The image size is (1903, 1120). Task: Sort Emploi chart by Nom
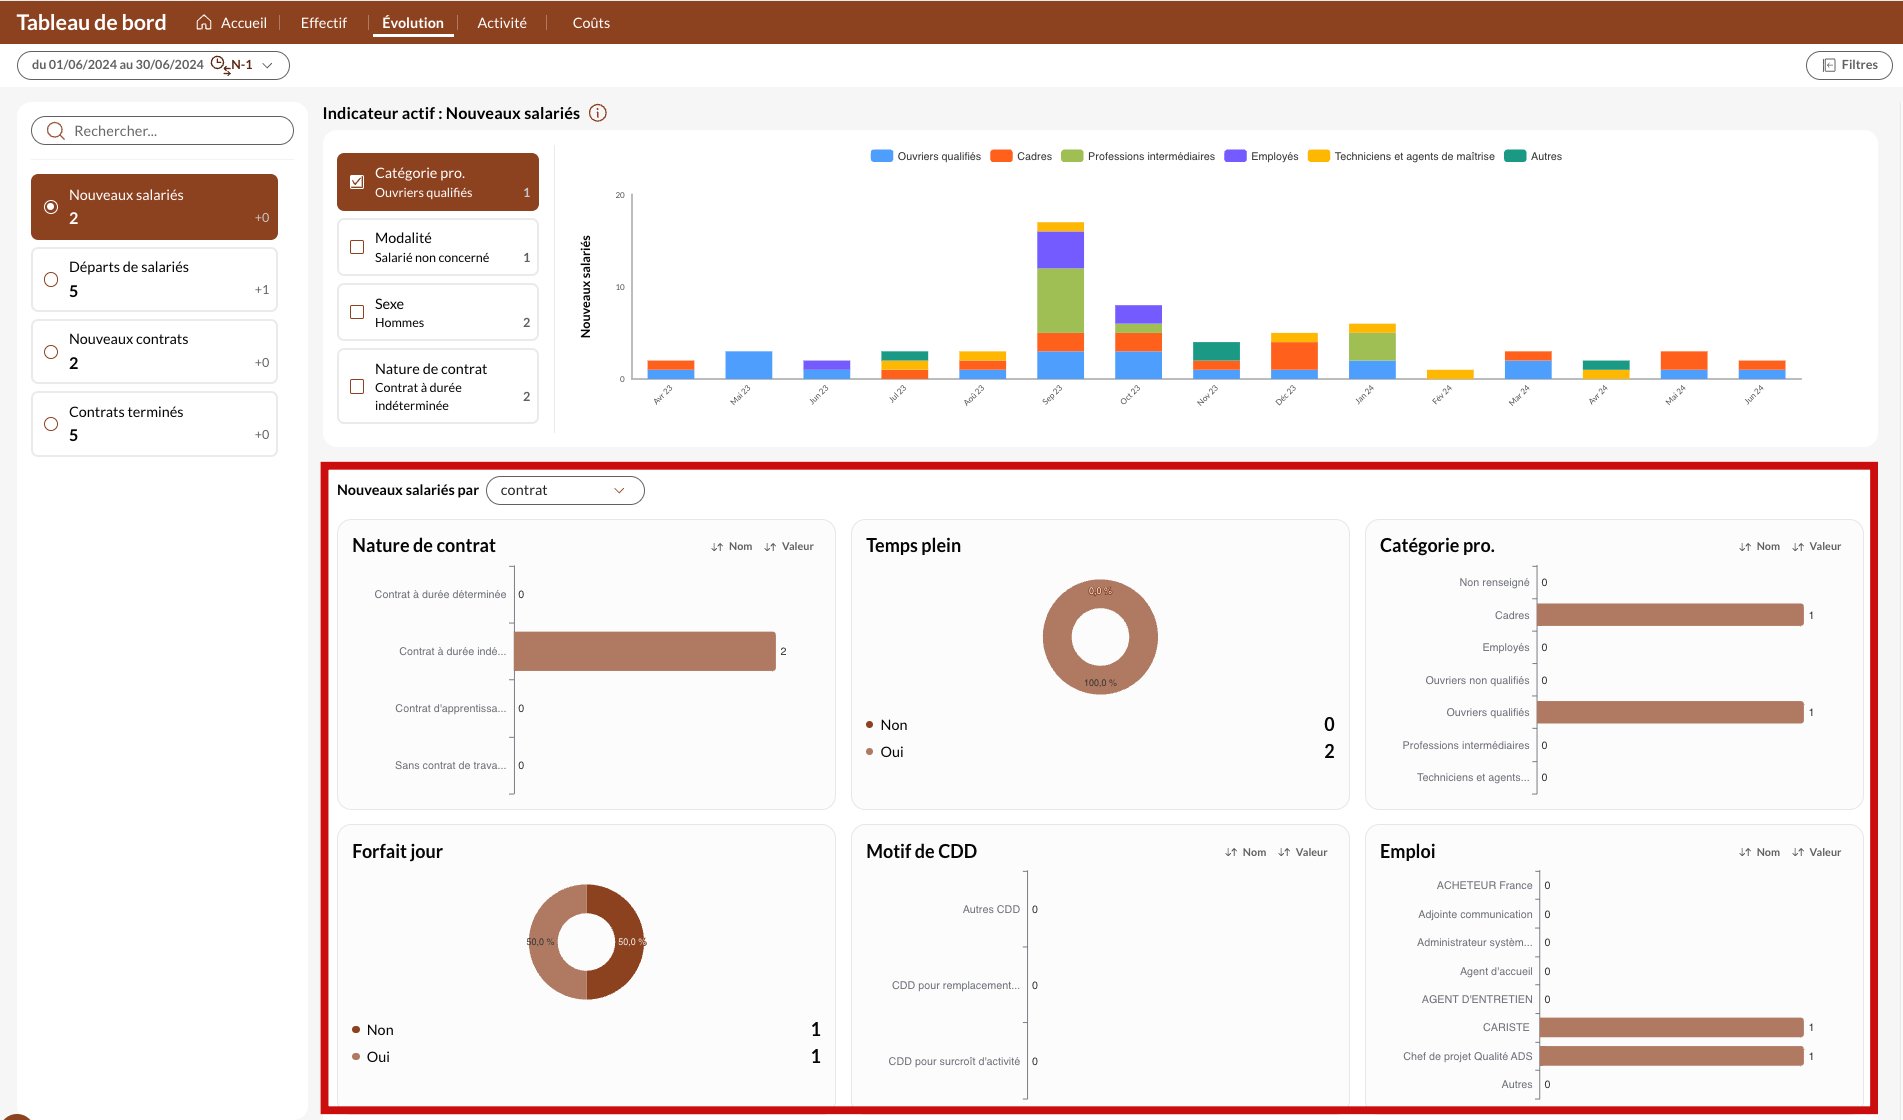tap(1760, 852)
